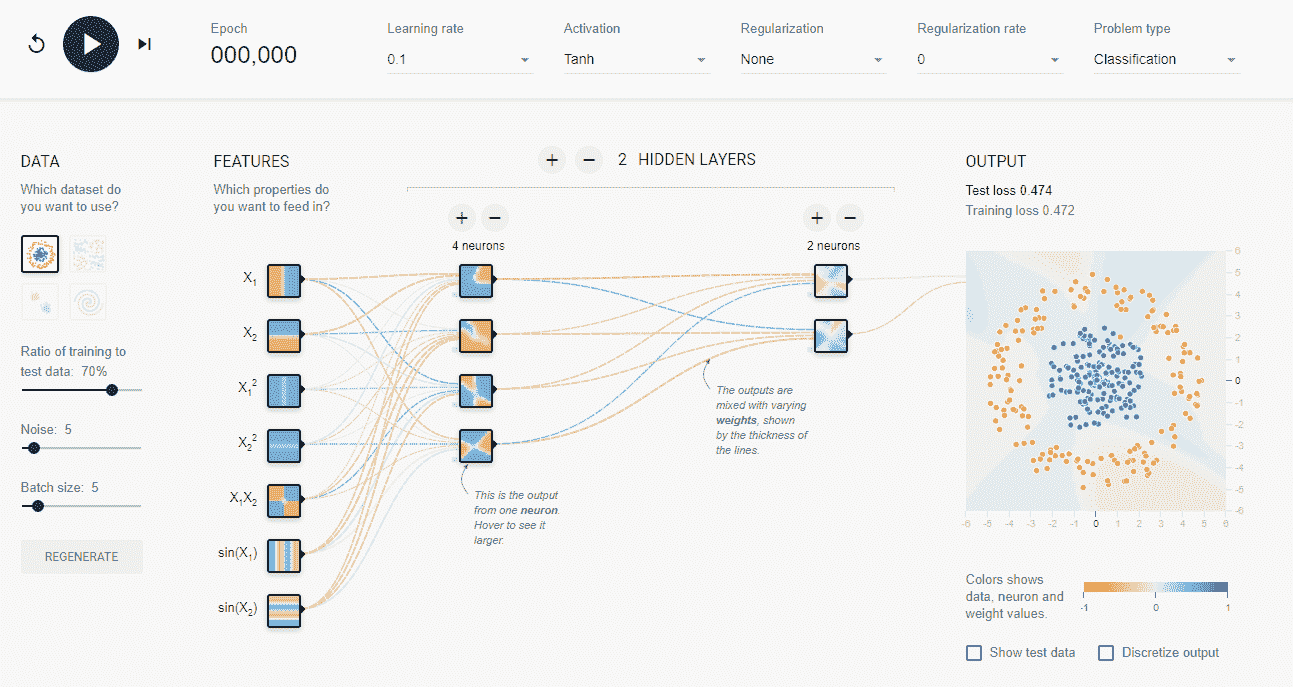Click the step forward icon

click(145, 44)
